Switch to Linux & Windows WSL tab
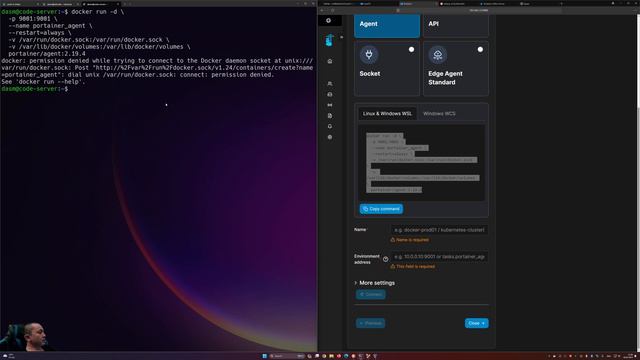The height and width of the screenshot is (360, 640). coord(387,113)
